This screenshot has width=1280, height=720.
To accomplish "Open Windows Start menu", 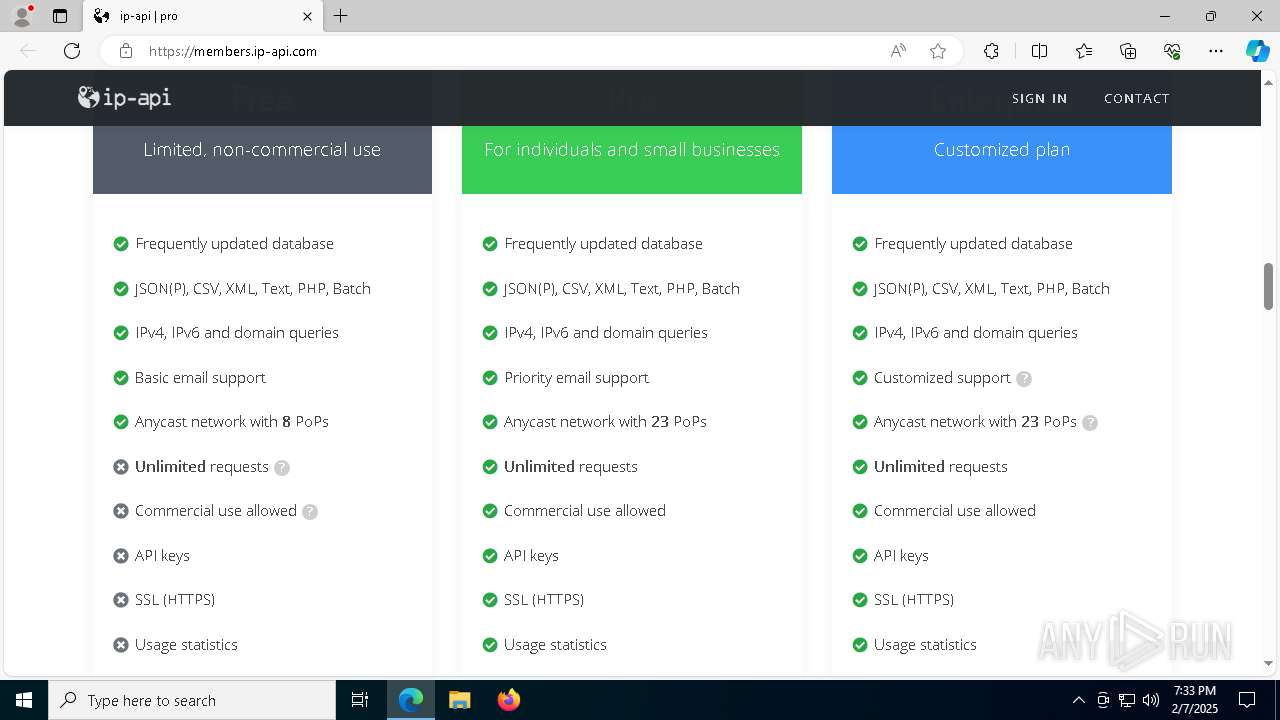I will [24, 700].
